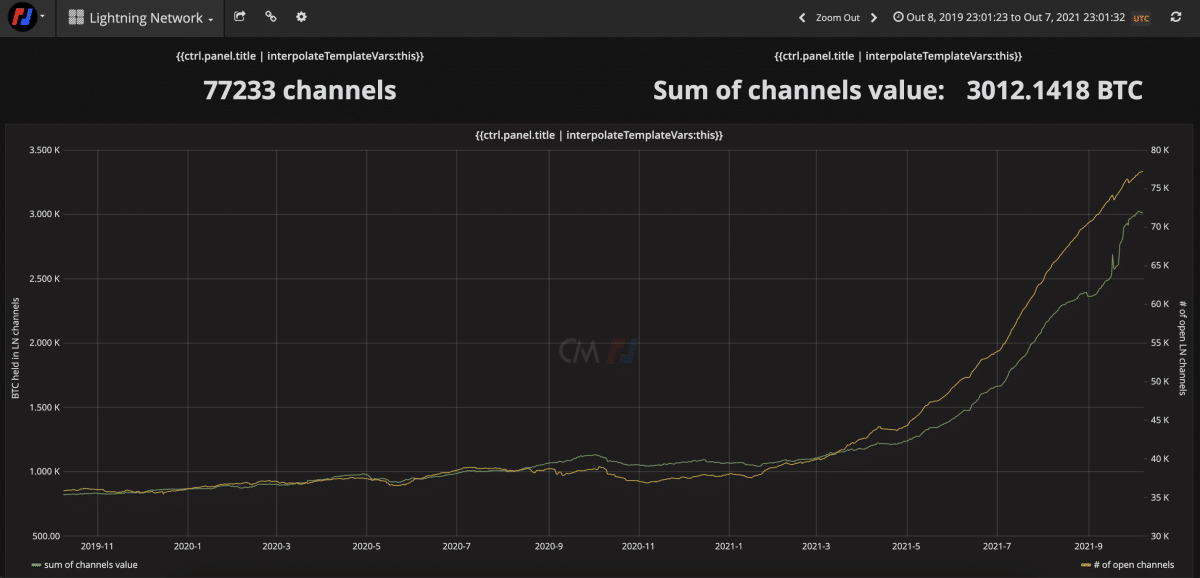Screen dimensions: 1200x578
Task: Shift time range backward with left arrow
Action: (x=802, y=18)
